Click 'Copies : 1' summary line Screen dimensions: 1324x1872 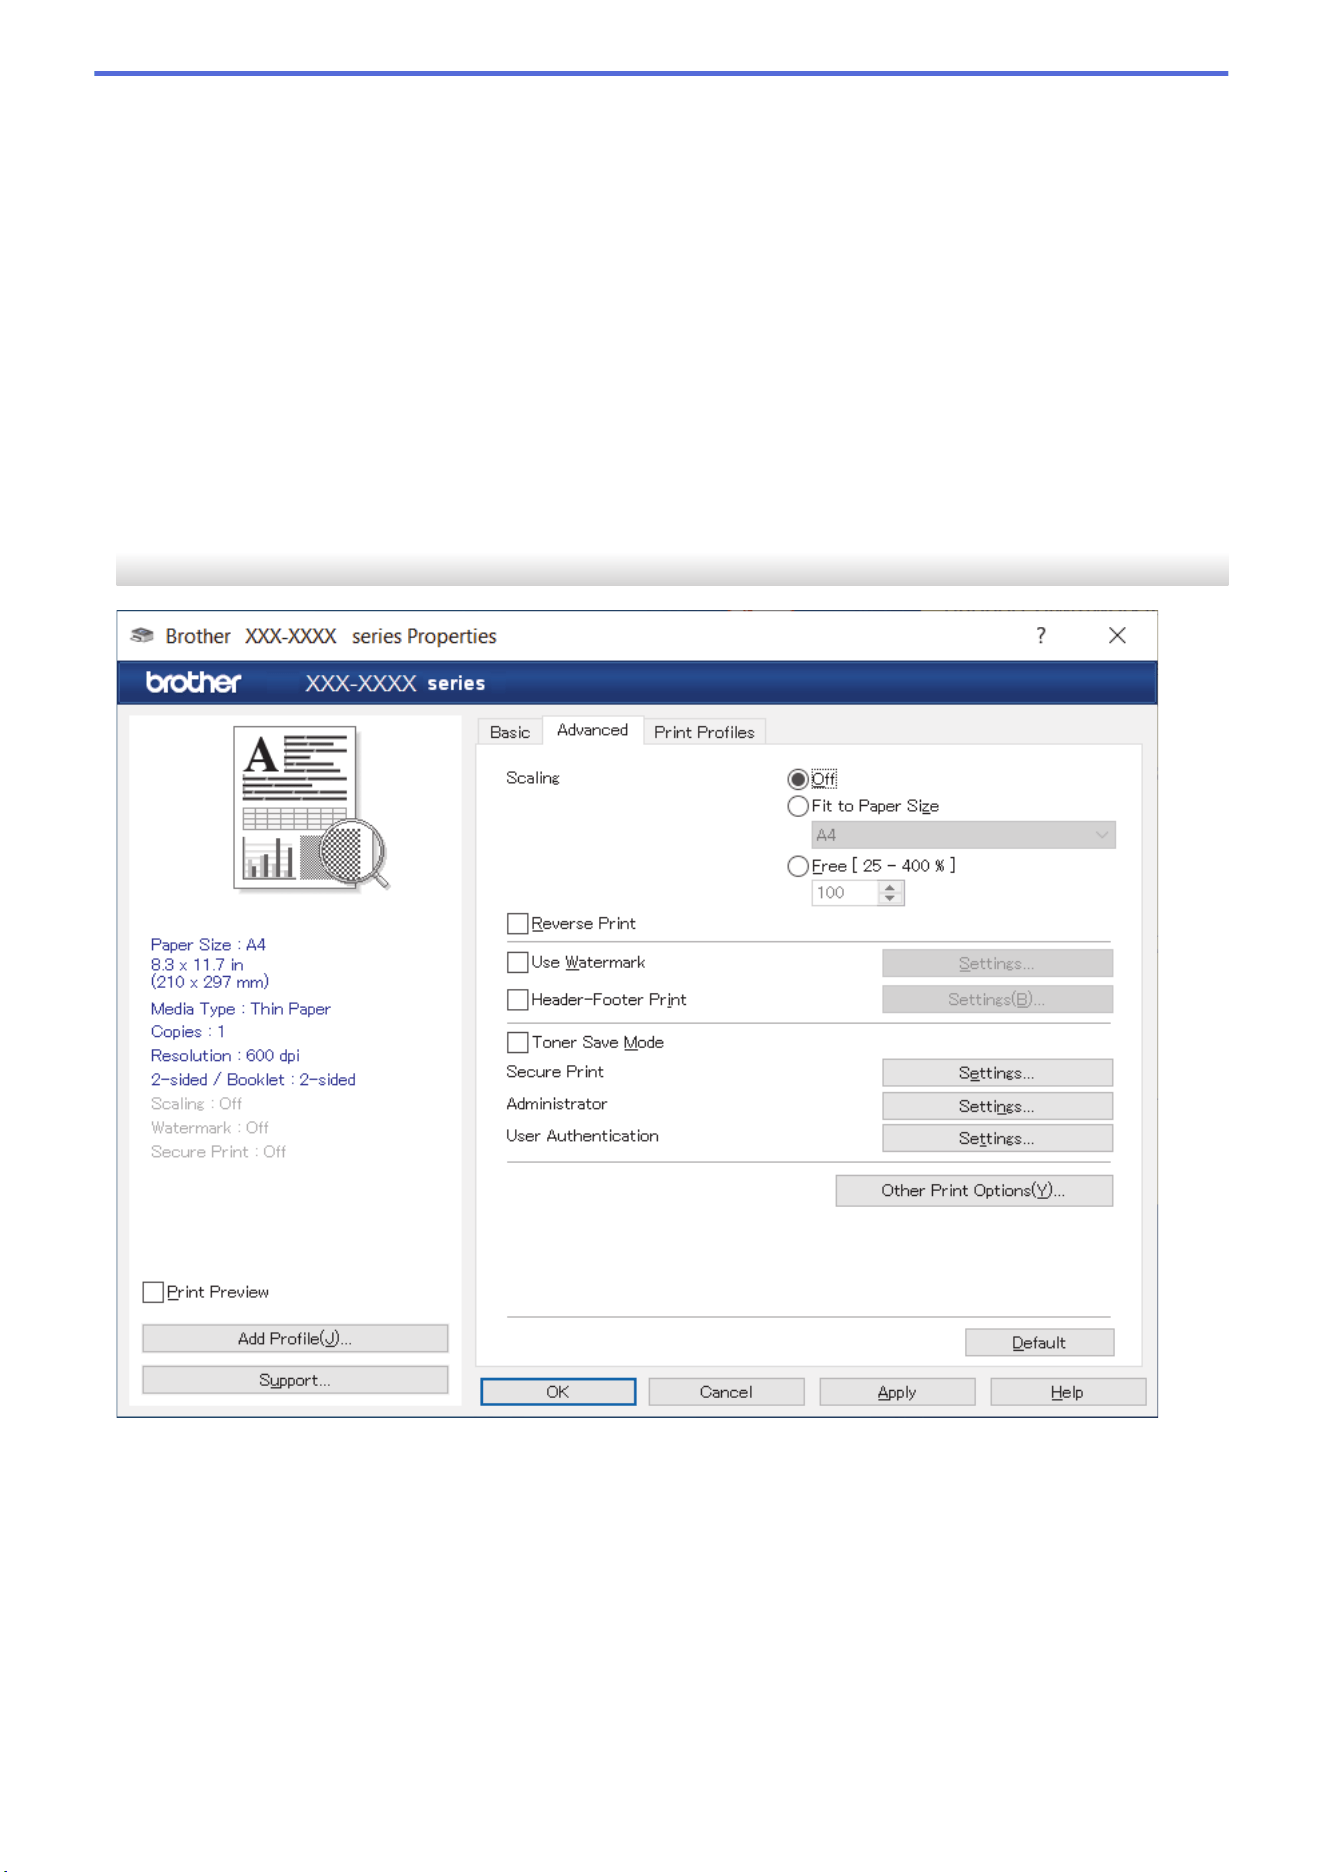(x=187, y=1032)
